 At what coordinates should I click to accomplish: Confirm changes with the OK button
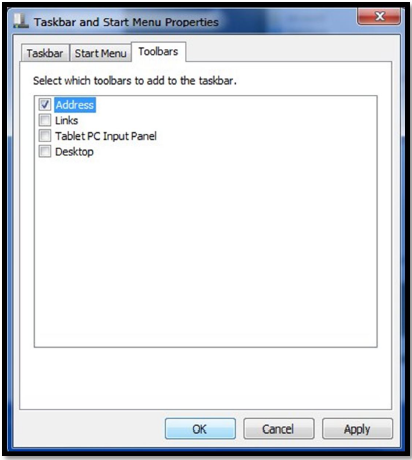tap(200, 429)
